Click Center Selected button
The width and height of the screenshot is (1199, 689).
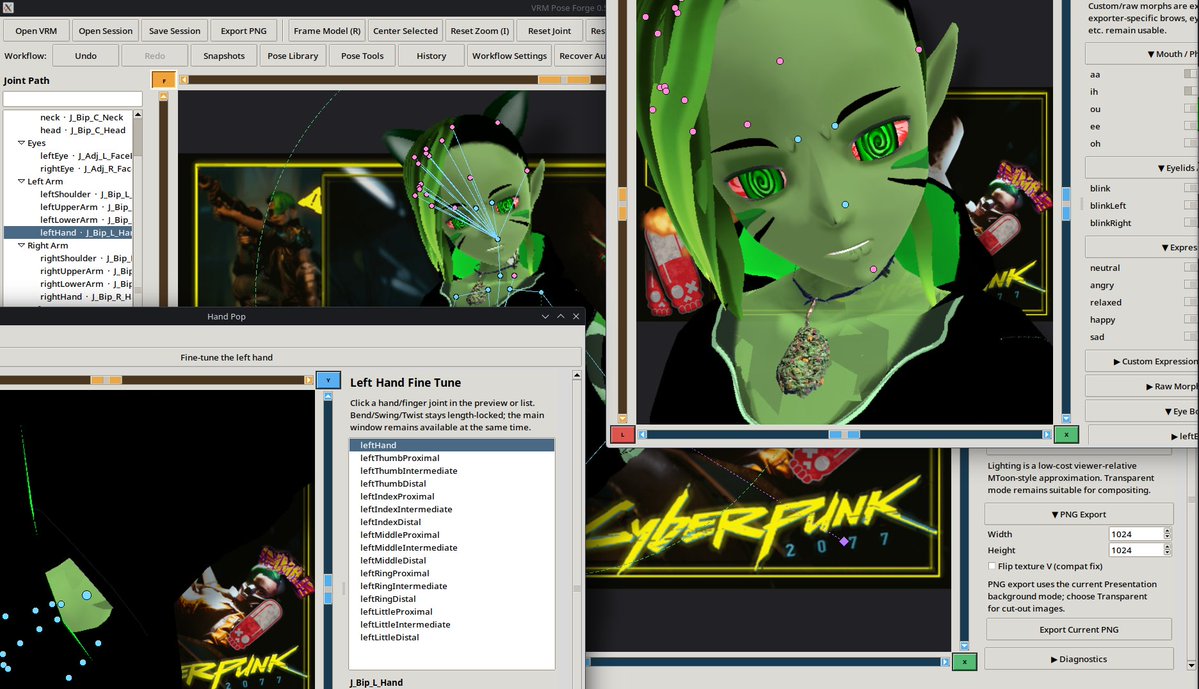pos(405,31)
